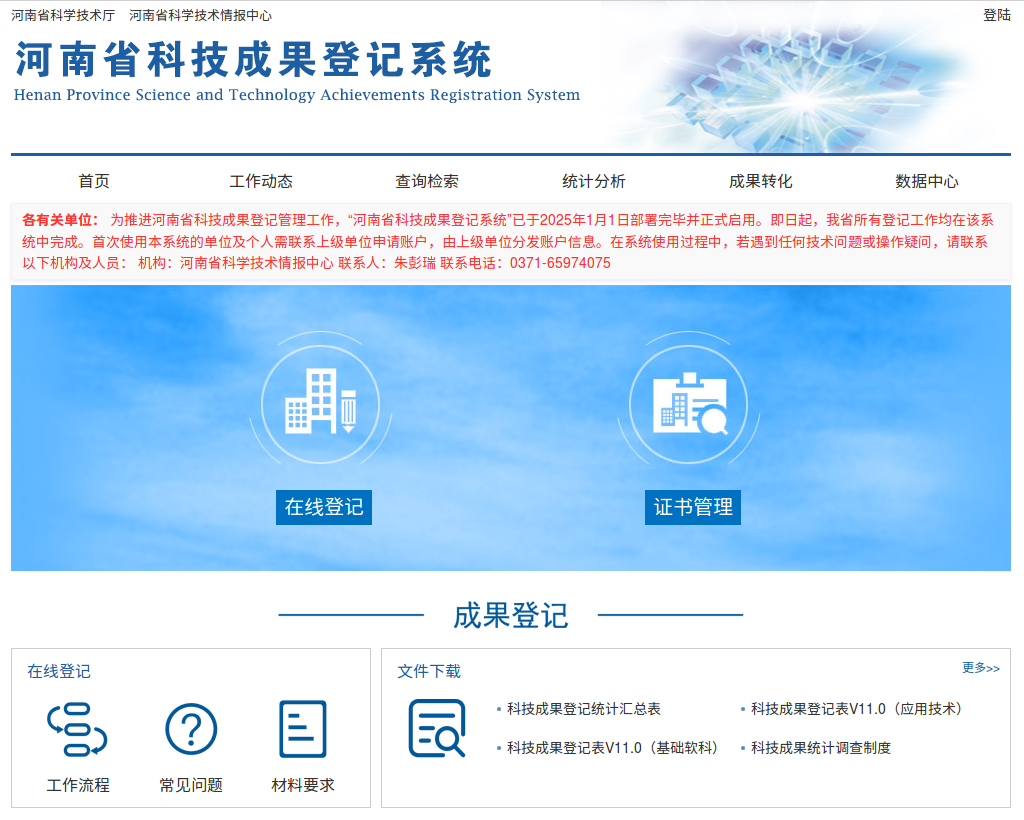1024x820 pixels.
Task: Visit the 河南省科学技术厅 top link
Action: [63, 15]
